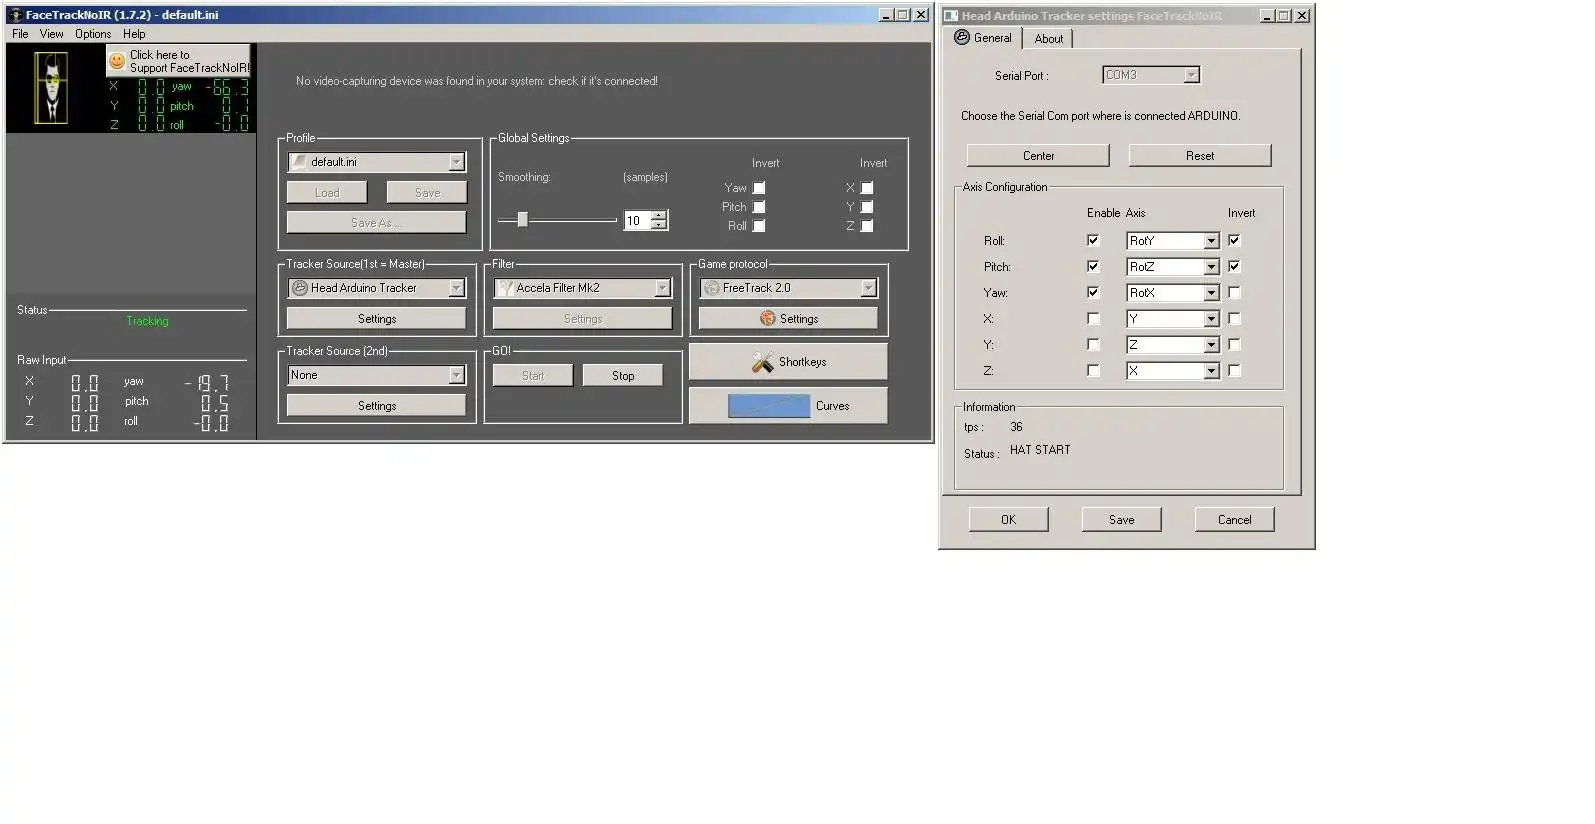Click FaceTrackNoIR title bar app icon
This screenshot has height=824, width=1595.
pos(15,15)
